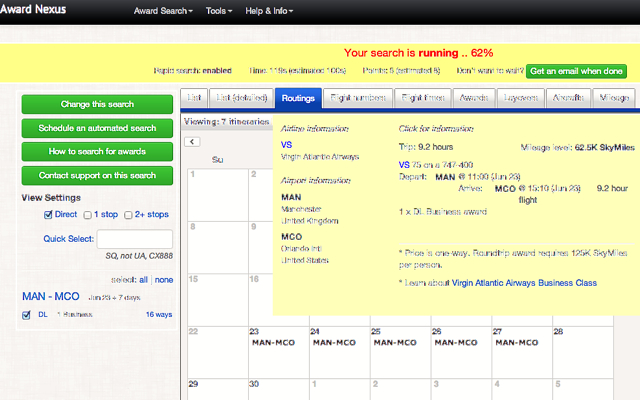Click the search running 62% status text
This screenshot has width=640, height=400.
tap(418, 53)
